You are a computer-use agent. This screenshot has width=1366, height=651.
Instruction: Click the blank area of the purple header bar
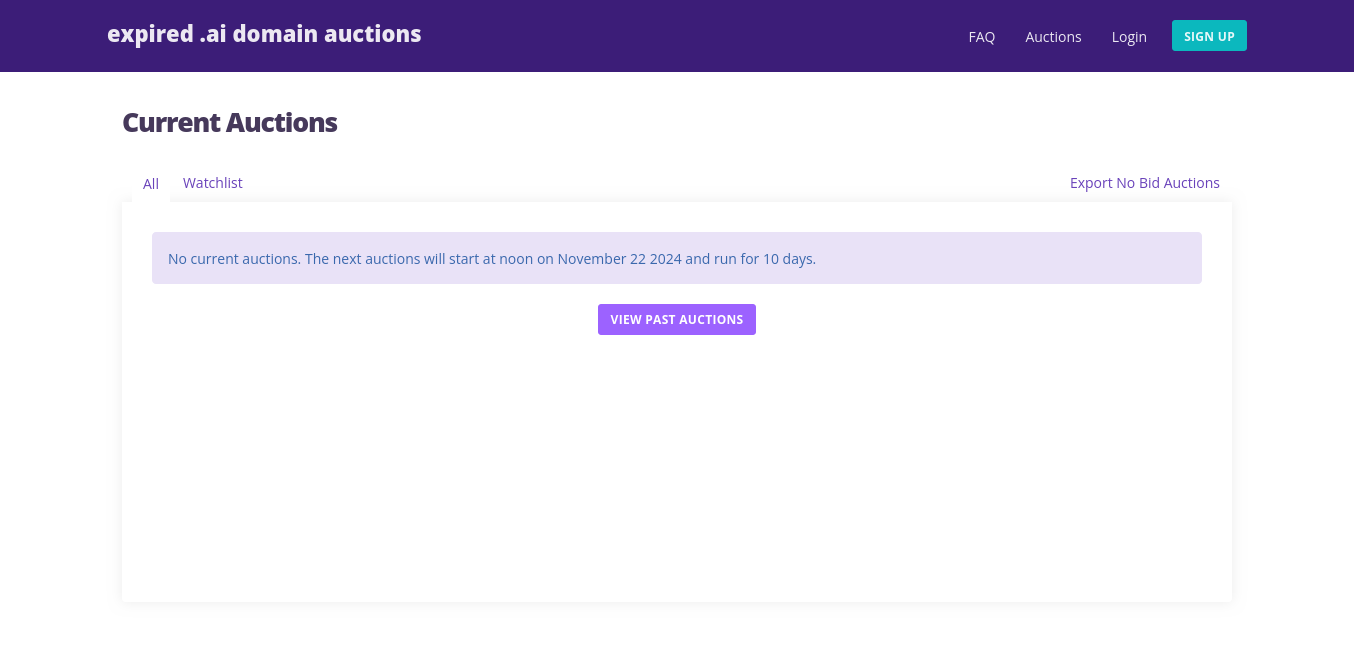coord(690,36)
